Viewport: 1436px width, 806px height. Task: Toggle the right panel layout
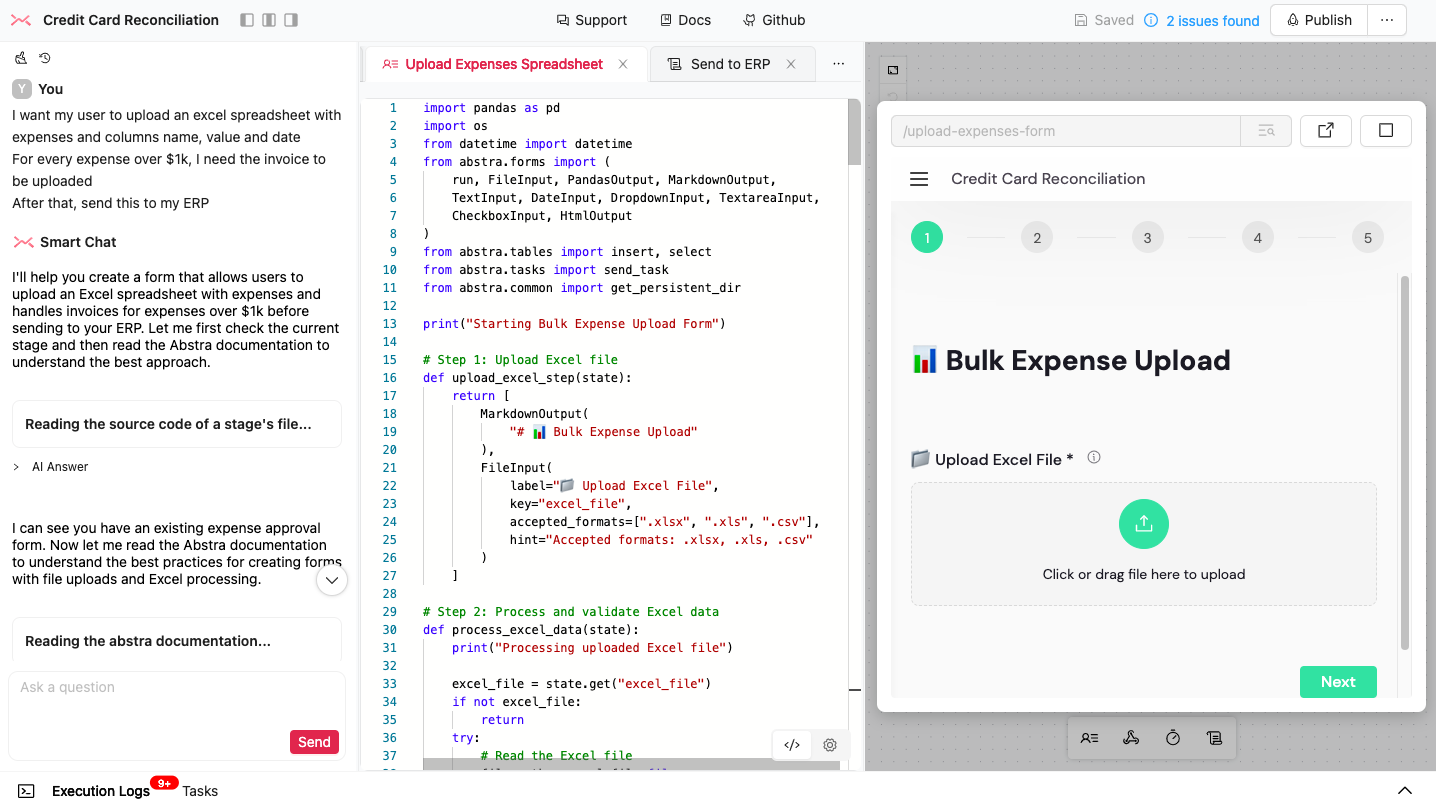291,20
